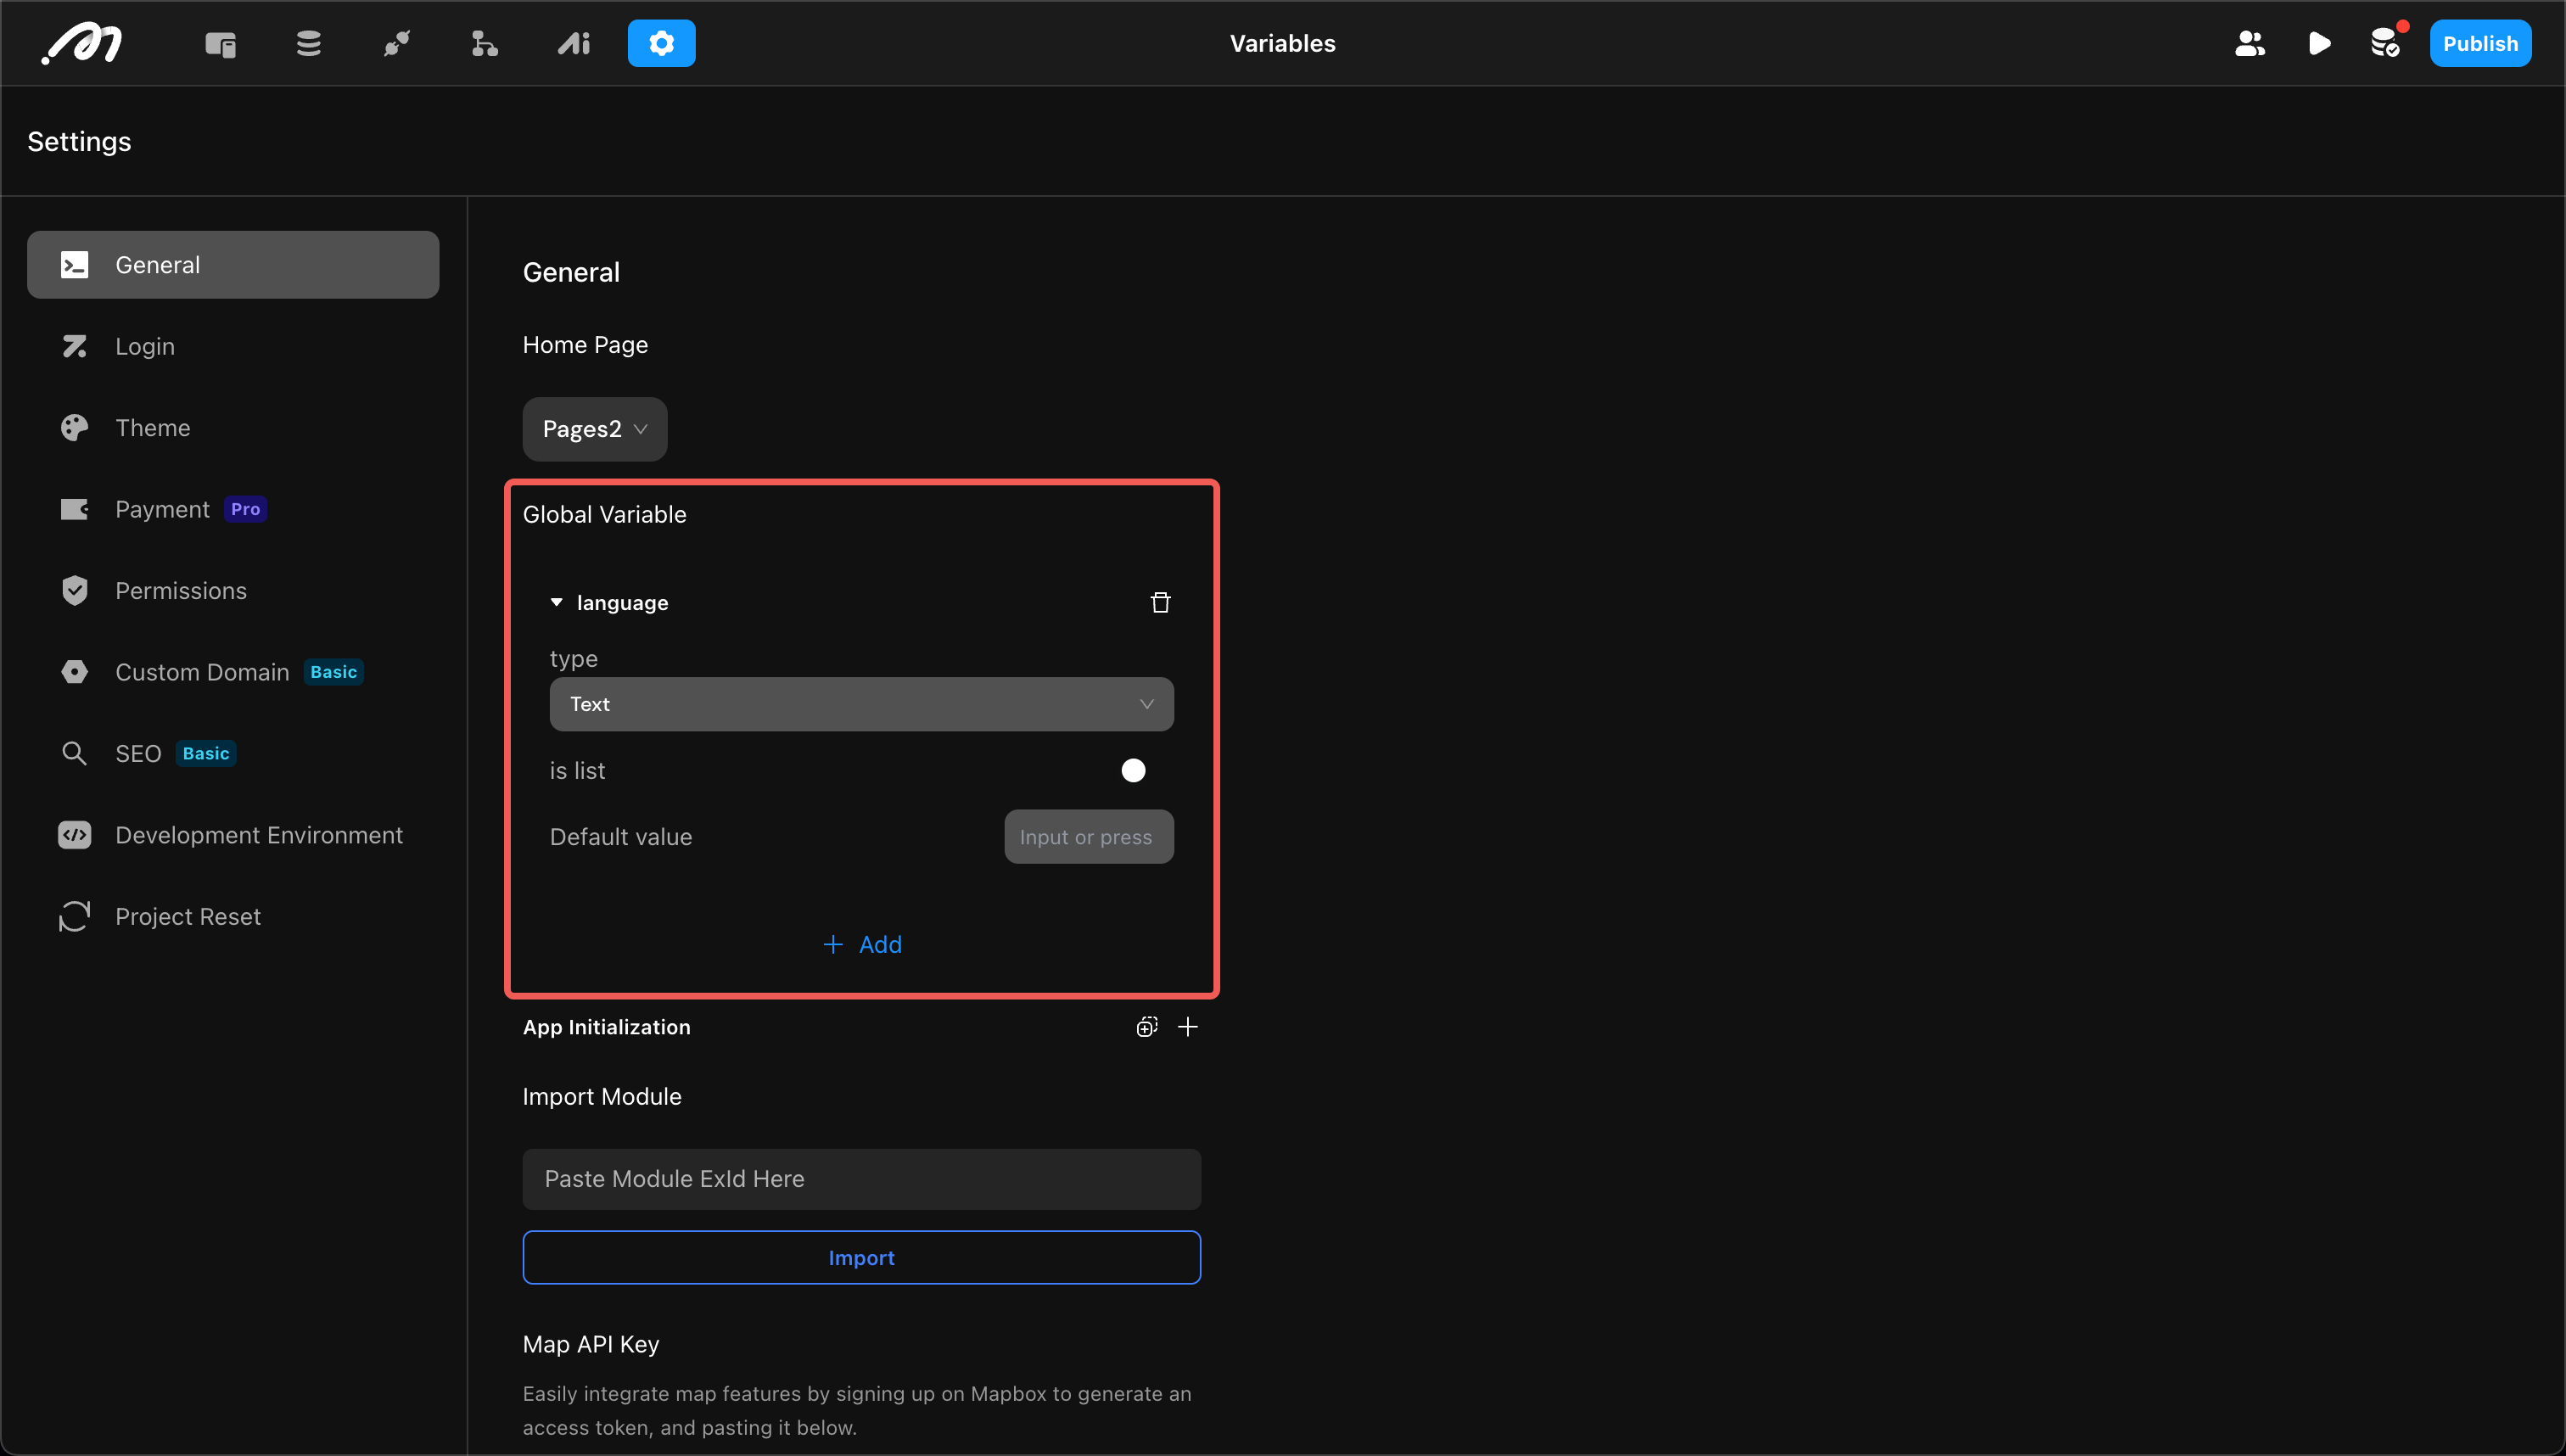The height and width of the screenshot is (1456, 2566).
Task: Collapse the language variable triangle
Action: click(x=557, y=602)
